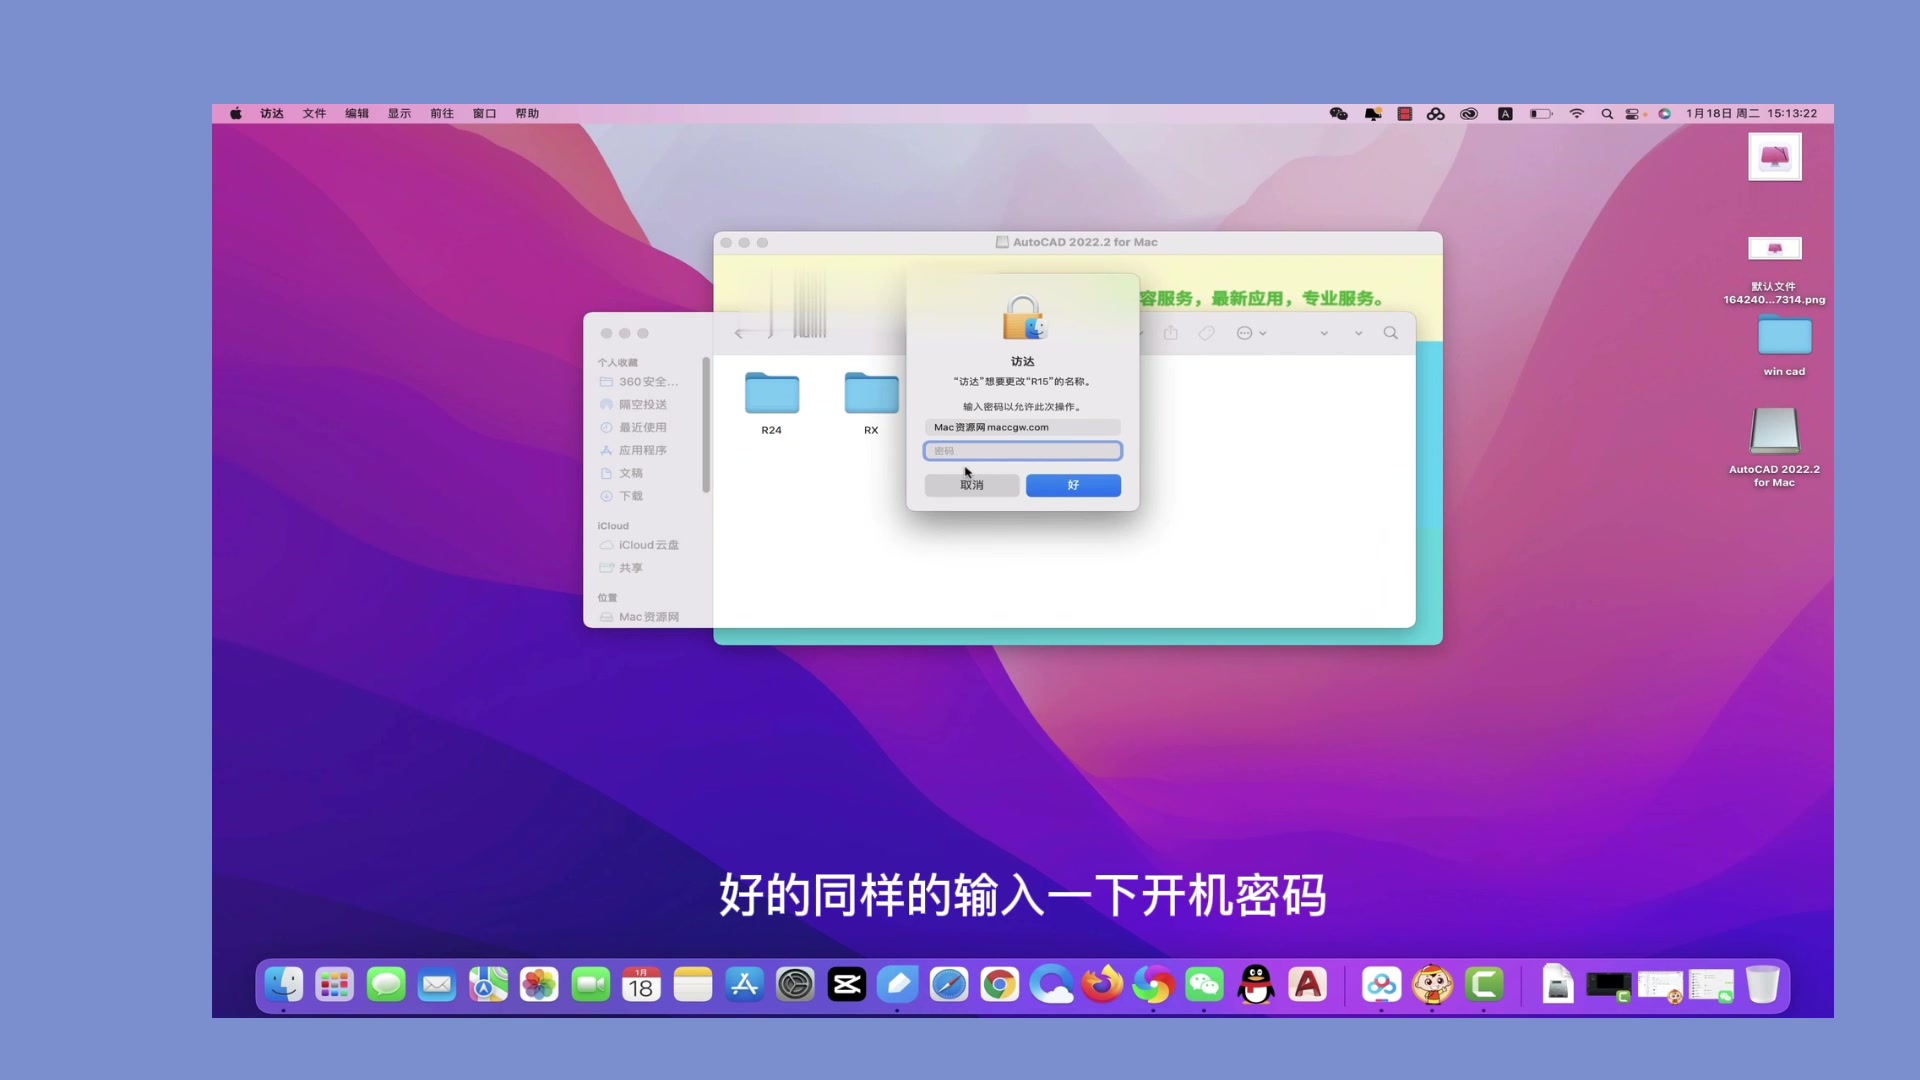This screenshot has width=1920, height=1080.
Task: Select 默认文件 164240...7314.png on desktop
Action: 1774,270
